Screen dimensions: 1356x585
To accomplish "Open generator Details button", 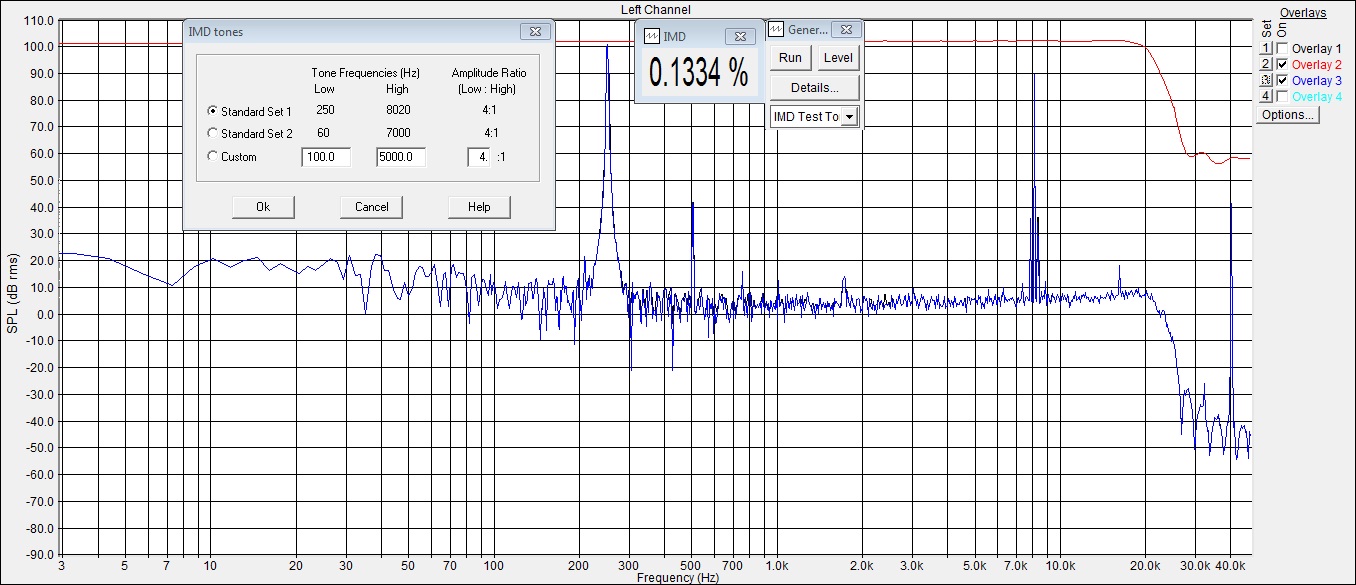I will click(814, 88).
